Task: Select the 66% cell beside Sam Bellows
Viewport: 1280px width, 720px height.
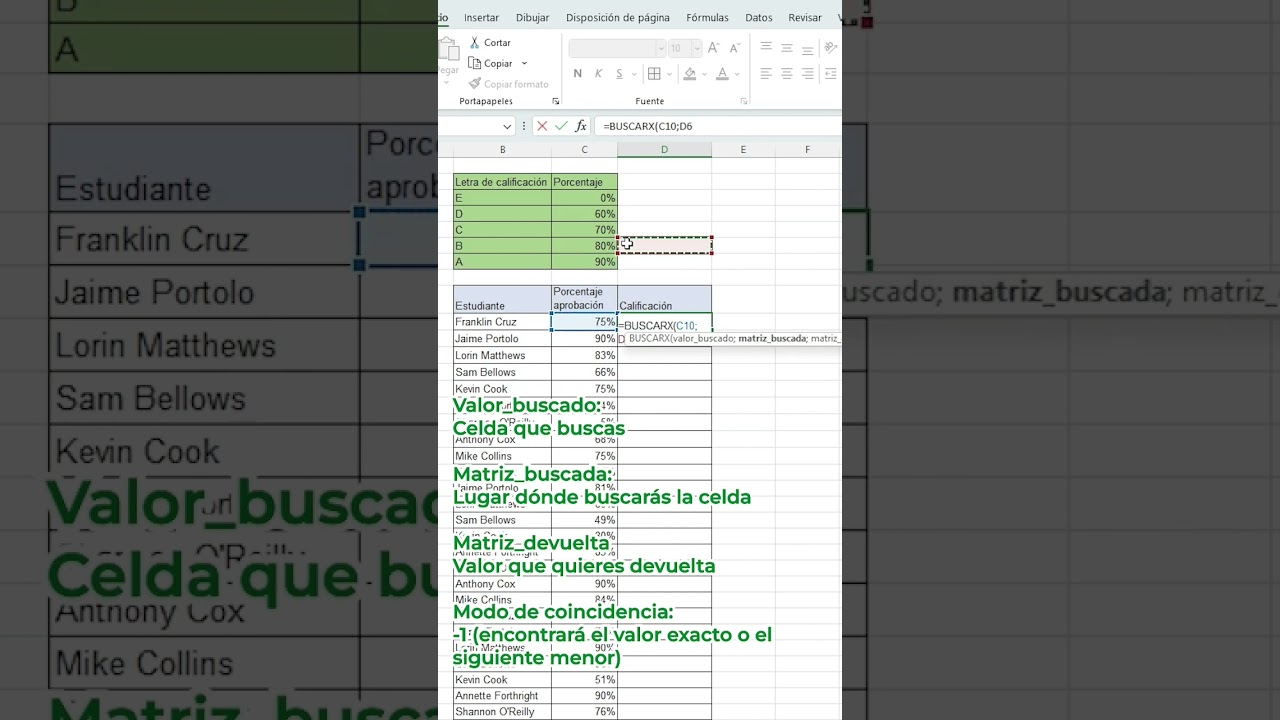Action: coord(584,372)
